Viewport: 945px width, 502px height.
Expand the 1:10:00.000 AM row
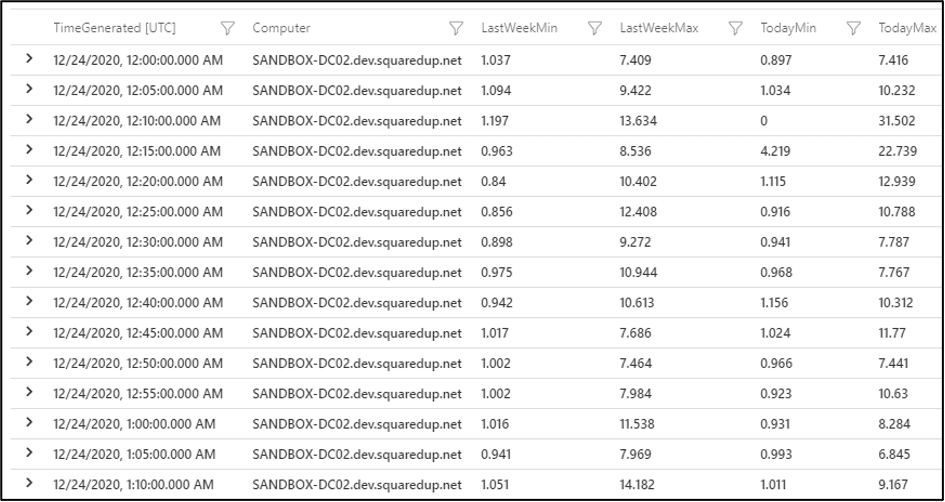point(28,483)
